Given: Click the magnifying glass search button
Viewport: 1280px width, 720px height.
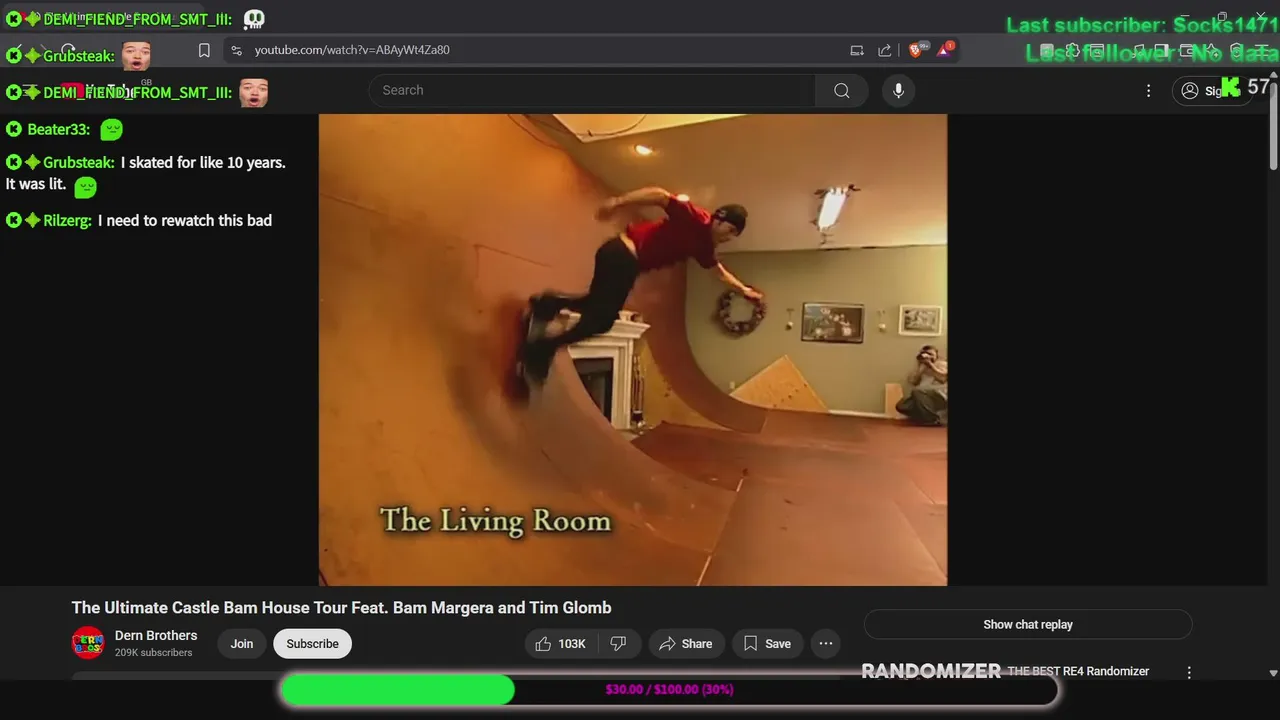Looking at the screenshot, I should (842, 90).
